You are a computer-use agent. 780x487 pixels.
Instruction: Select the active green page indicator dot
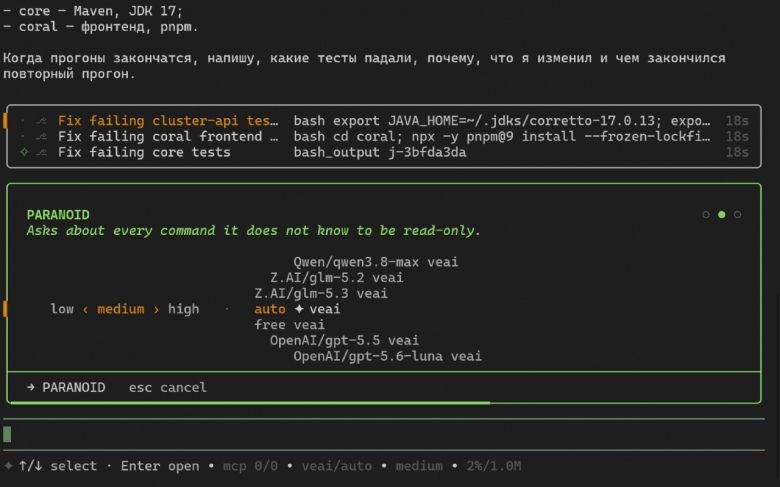tap(721, 214)
